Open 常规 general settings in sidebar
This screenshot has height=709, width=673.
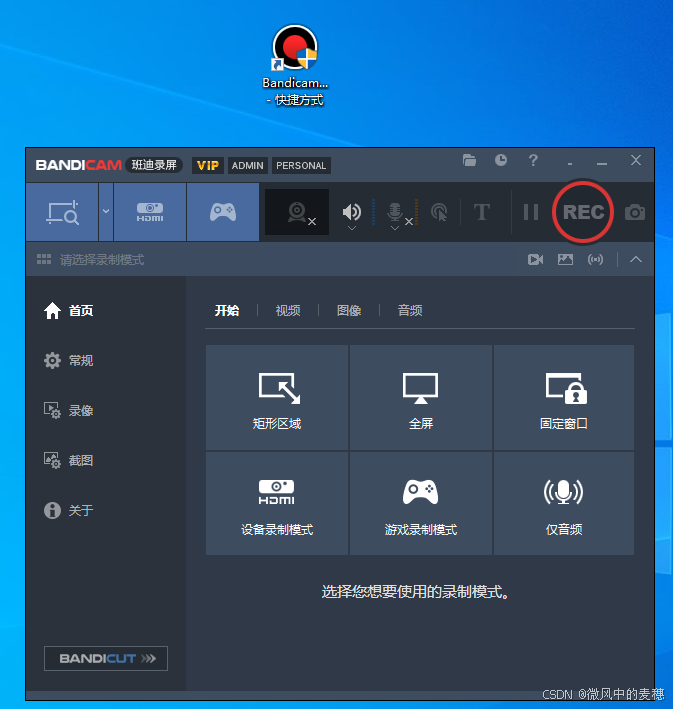click(x=68, y=360)
